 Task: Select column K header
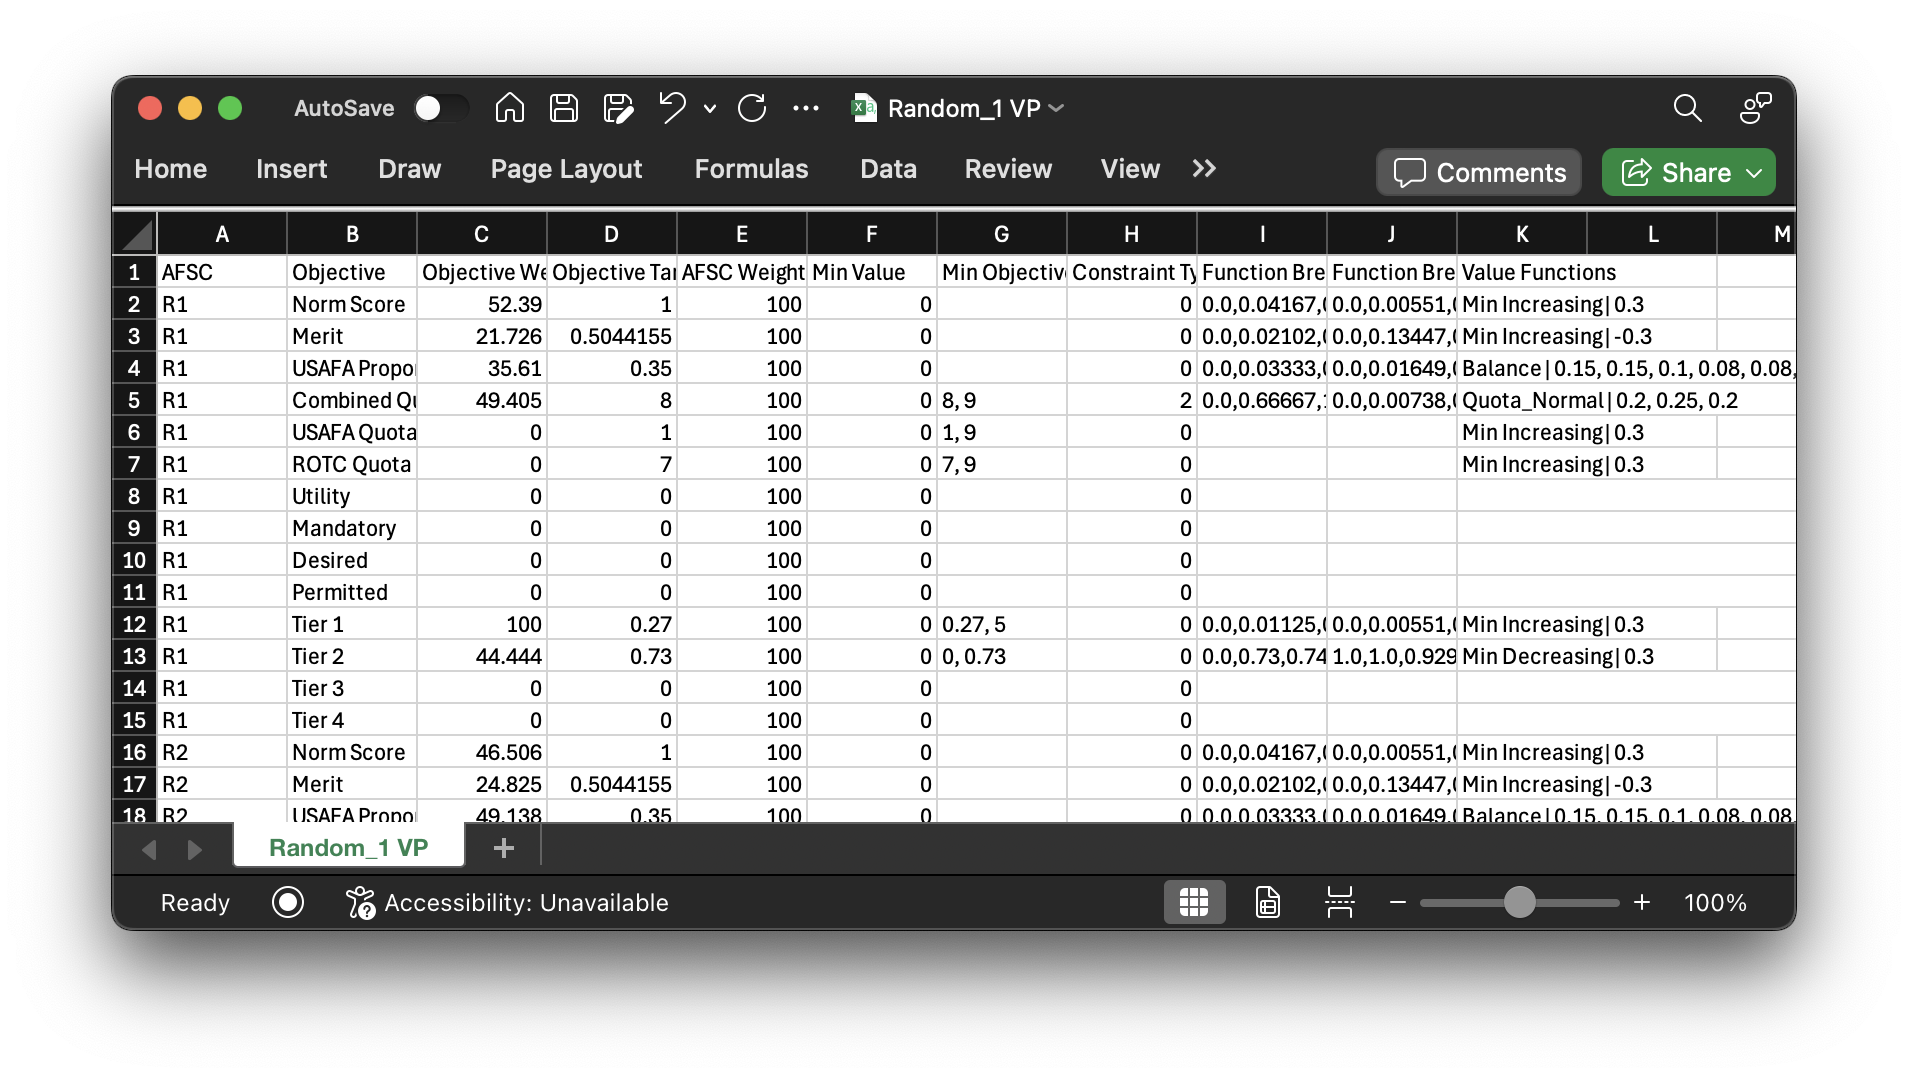point(1522,234)
